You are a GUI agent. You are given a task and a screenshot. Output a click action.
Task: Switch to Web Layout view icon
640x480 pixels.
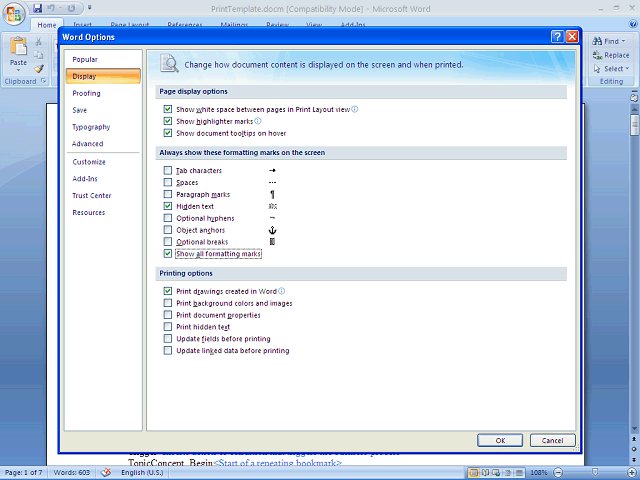coord(496,473)
